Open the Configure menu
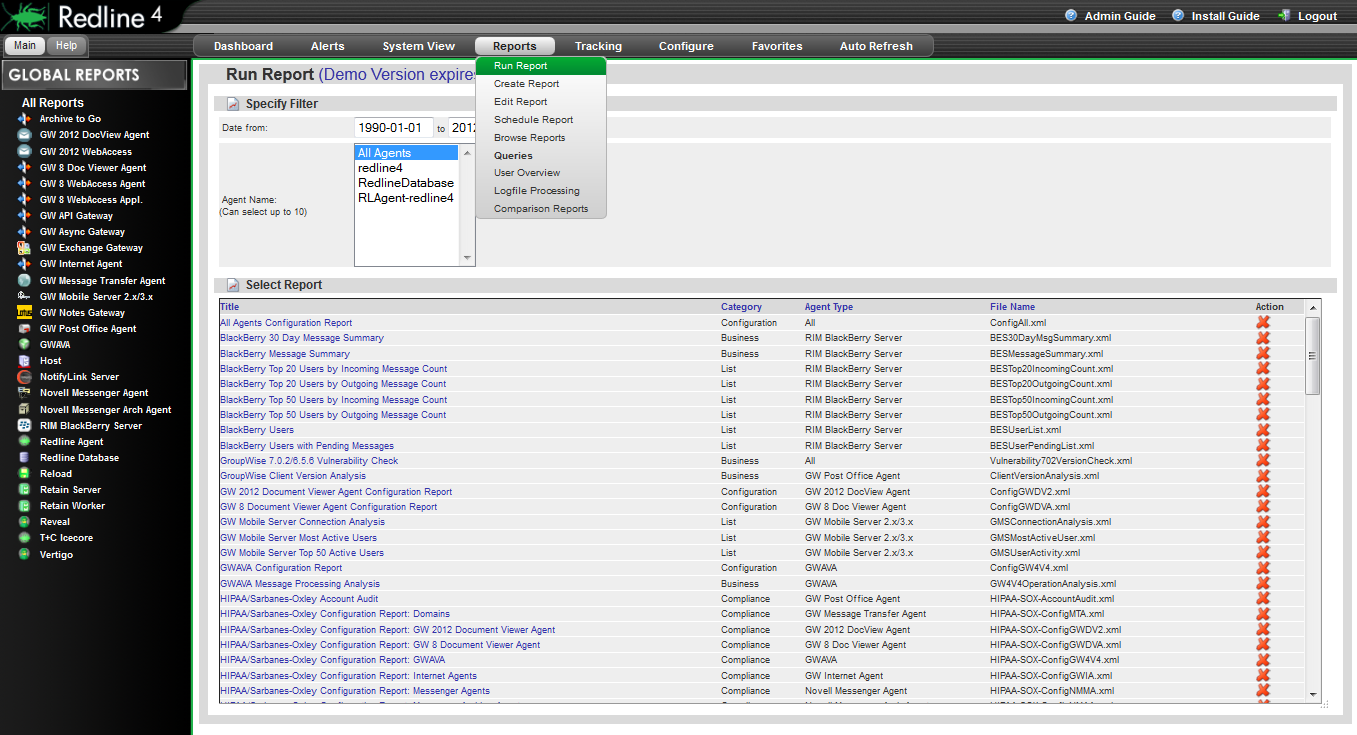 point(686,46)
